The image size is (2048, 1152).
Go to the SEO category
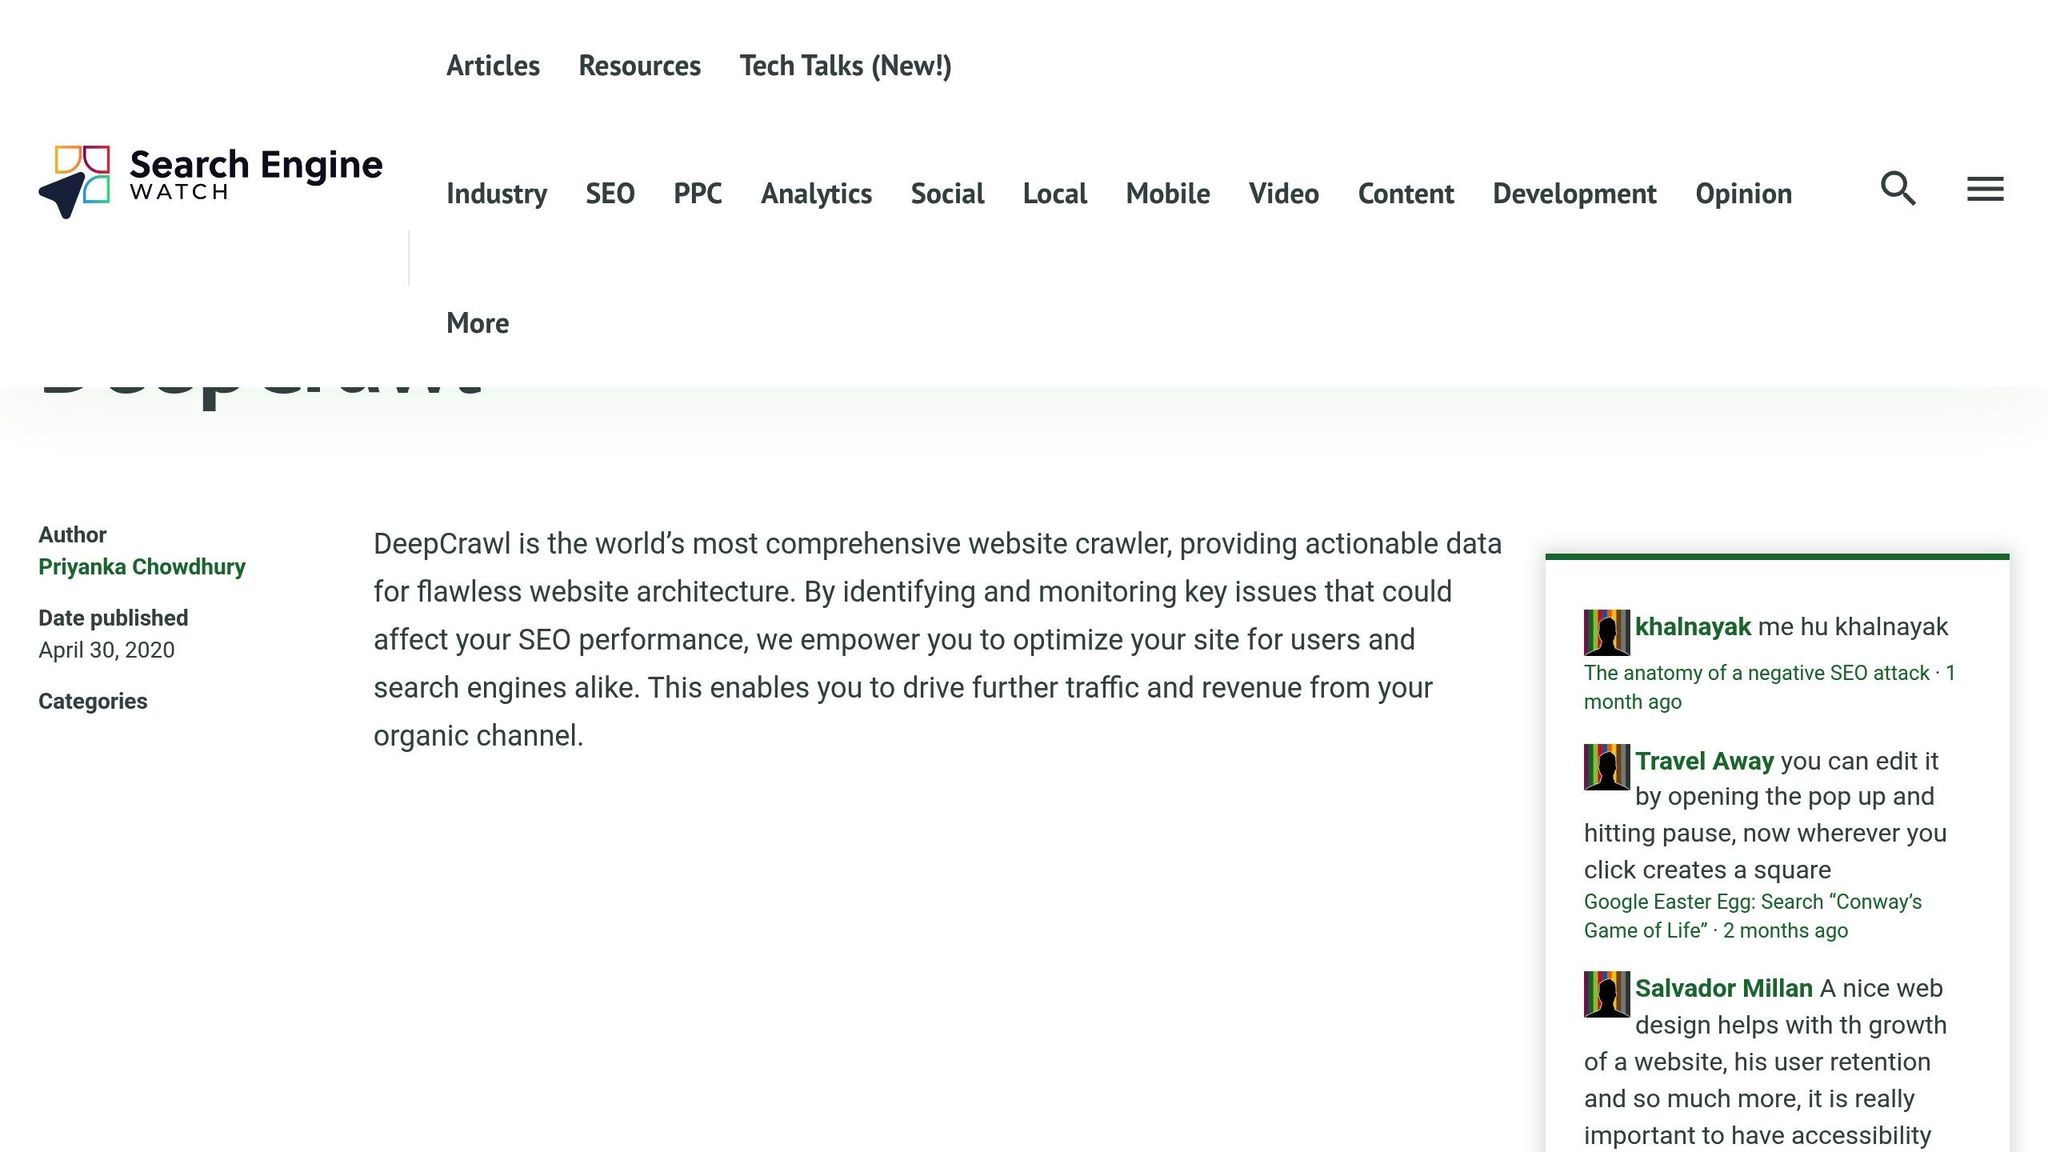[610, 194]
